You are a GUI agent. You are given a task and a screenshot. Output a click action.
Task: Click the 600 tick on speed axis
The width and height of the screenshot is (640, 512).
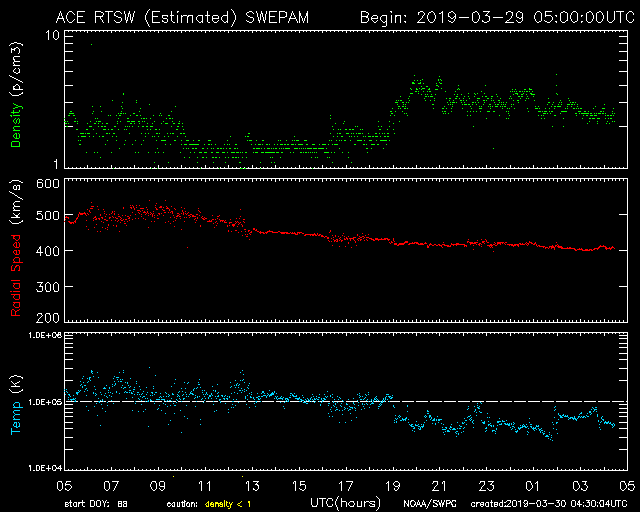[47, 184]
